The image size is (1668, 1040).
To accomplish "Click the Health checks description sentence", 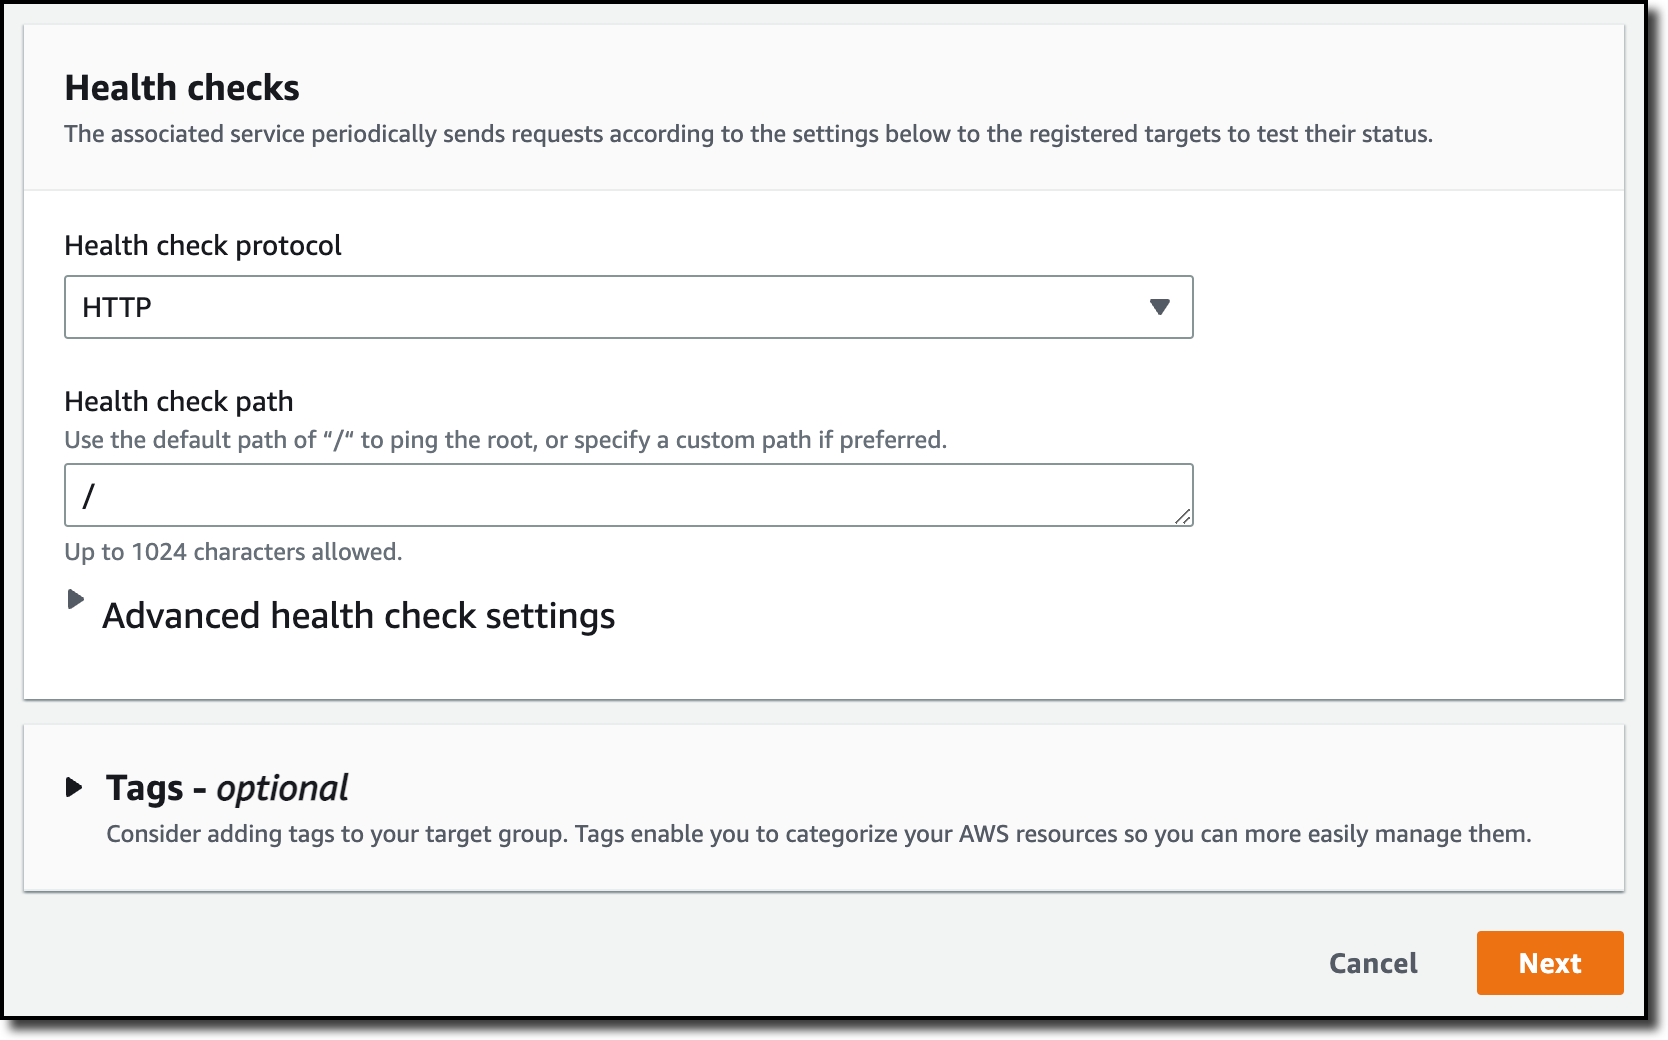I will click(x=748, y=134).
